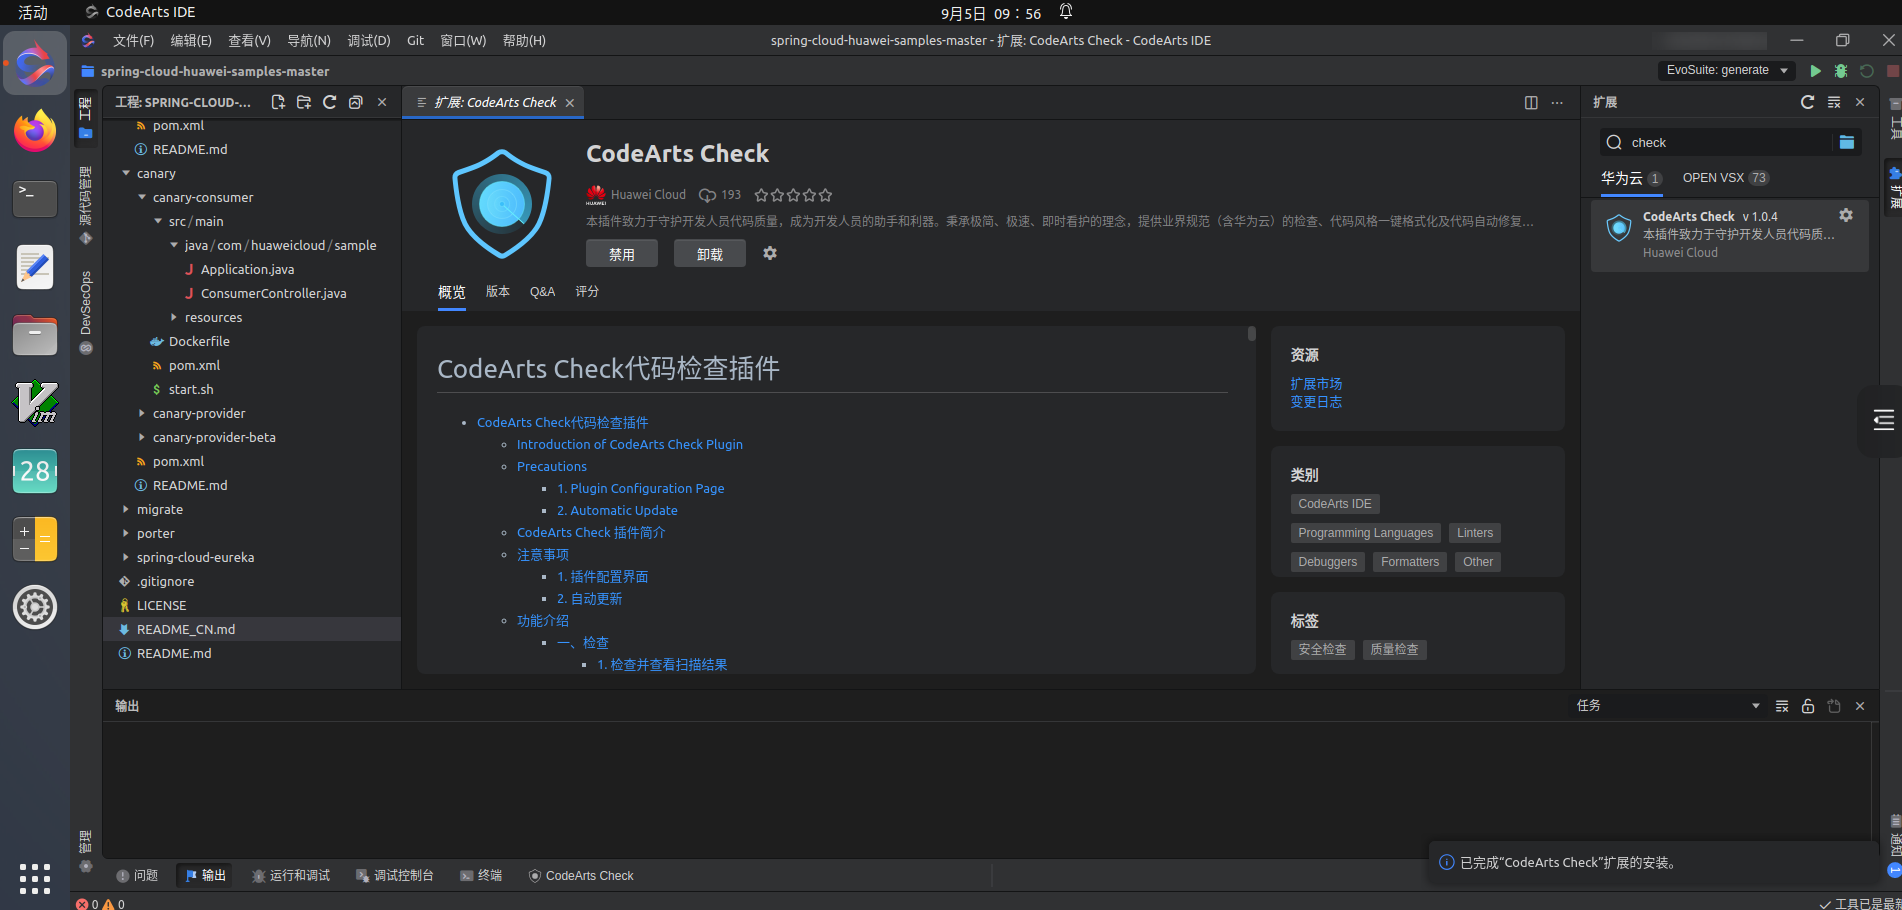Open the 终端 panel tab
The image size is (1902, 910).
coord(481,876)
